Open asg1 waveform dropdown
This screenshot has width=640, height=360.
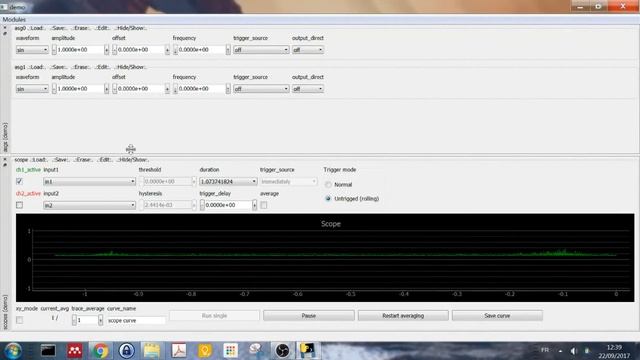tap(32, 89)
